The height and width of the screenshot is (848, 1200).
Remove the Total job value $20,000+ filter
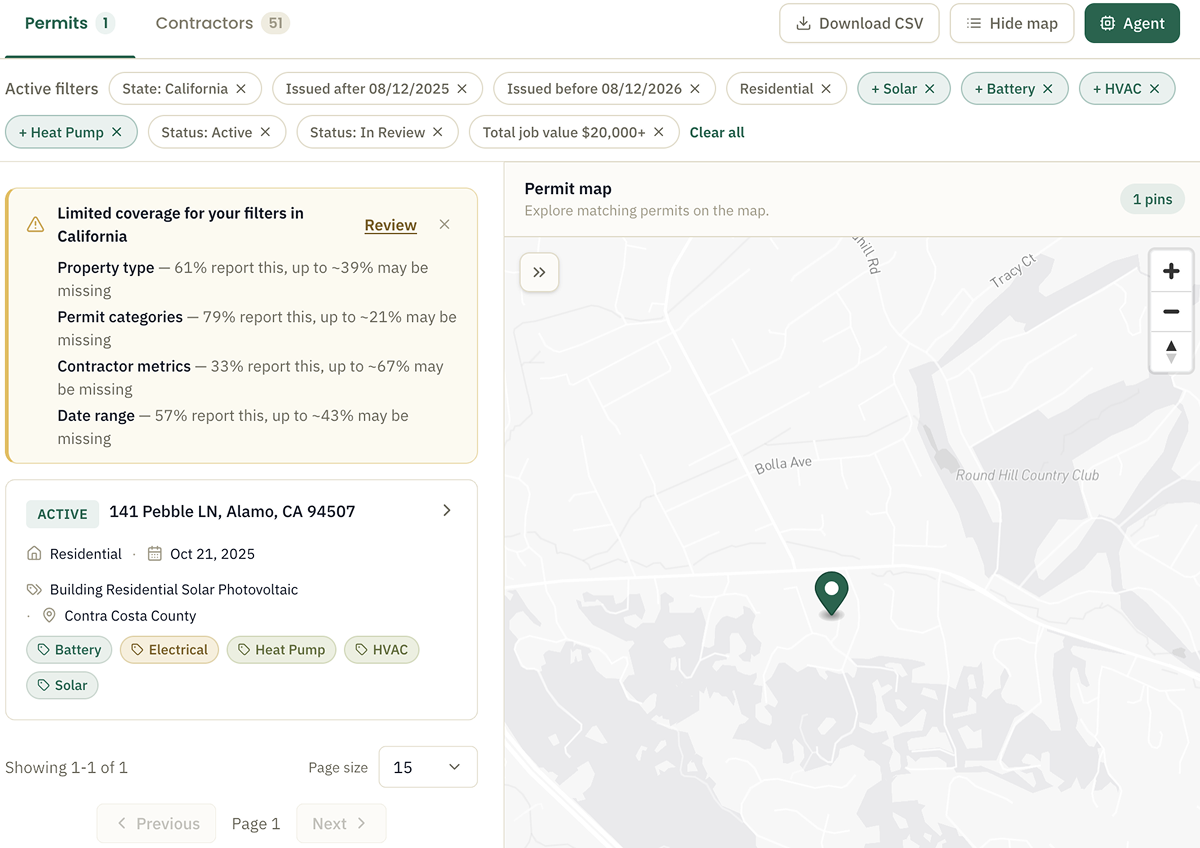[658, 132]
